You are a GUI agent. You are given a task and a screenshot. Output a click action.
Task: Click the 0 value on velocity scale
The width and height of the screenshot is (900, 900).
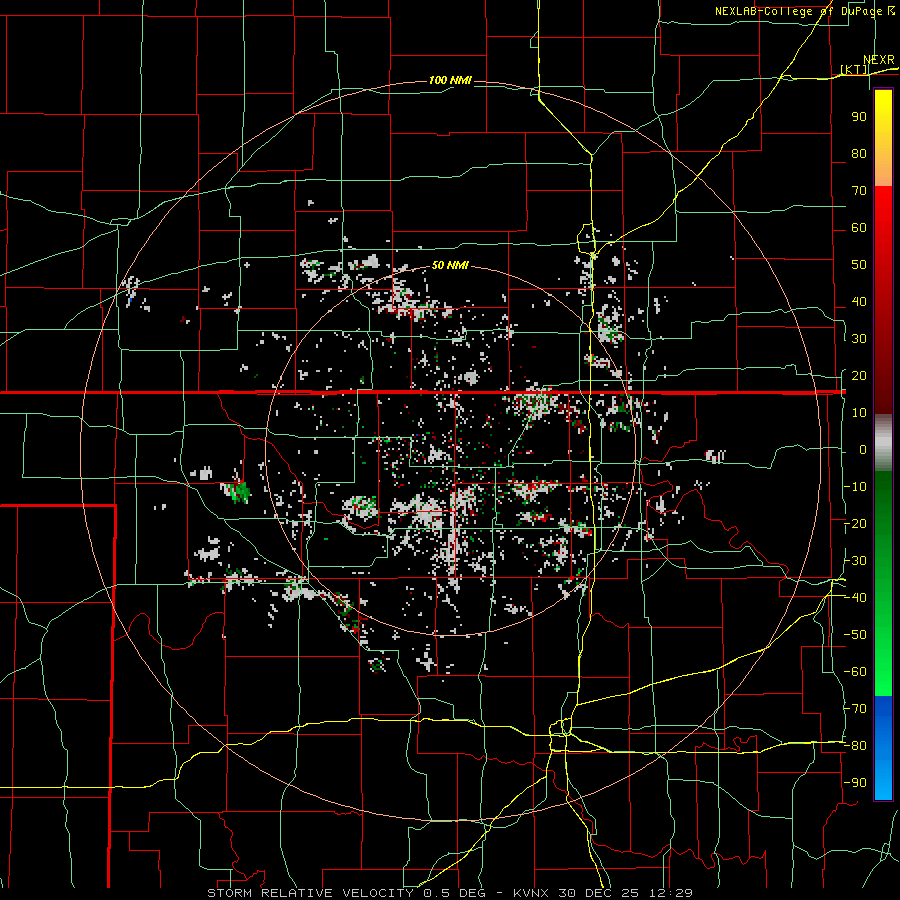(863, 450)
